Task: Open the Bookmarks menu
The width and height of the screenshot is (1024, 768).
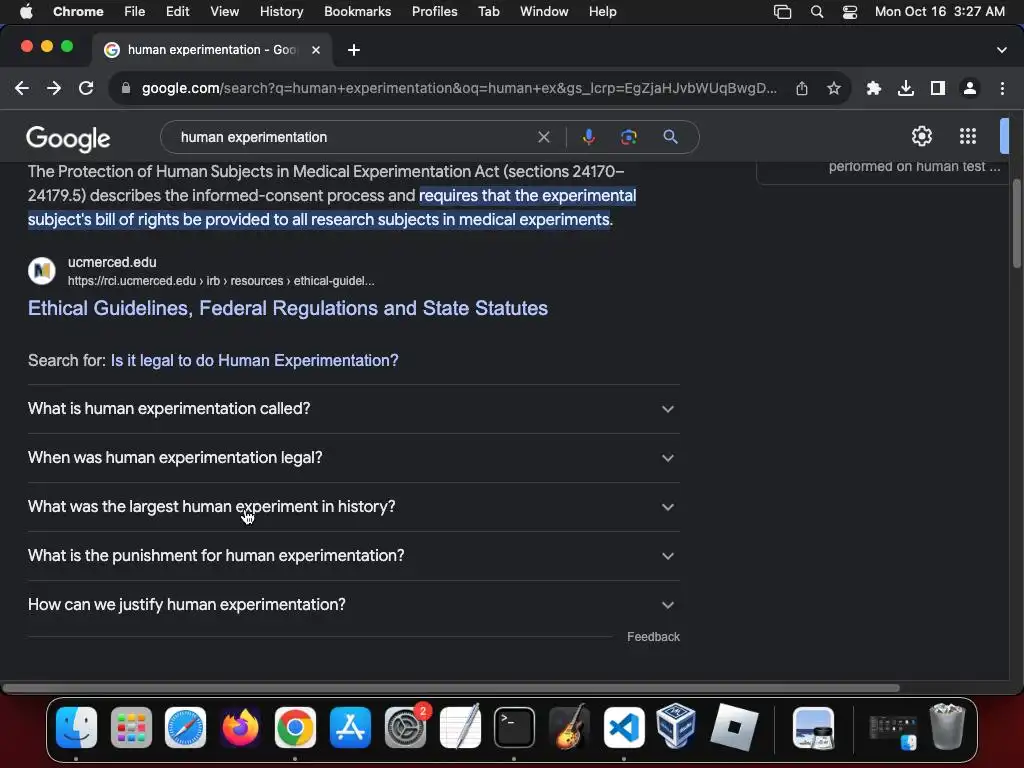Action: tap(357, 12)
